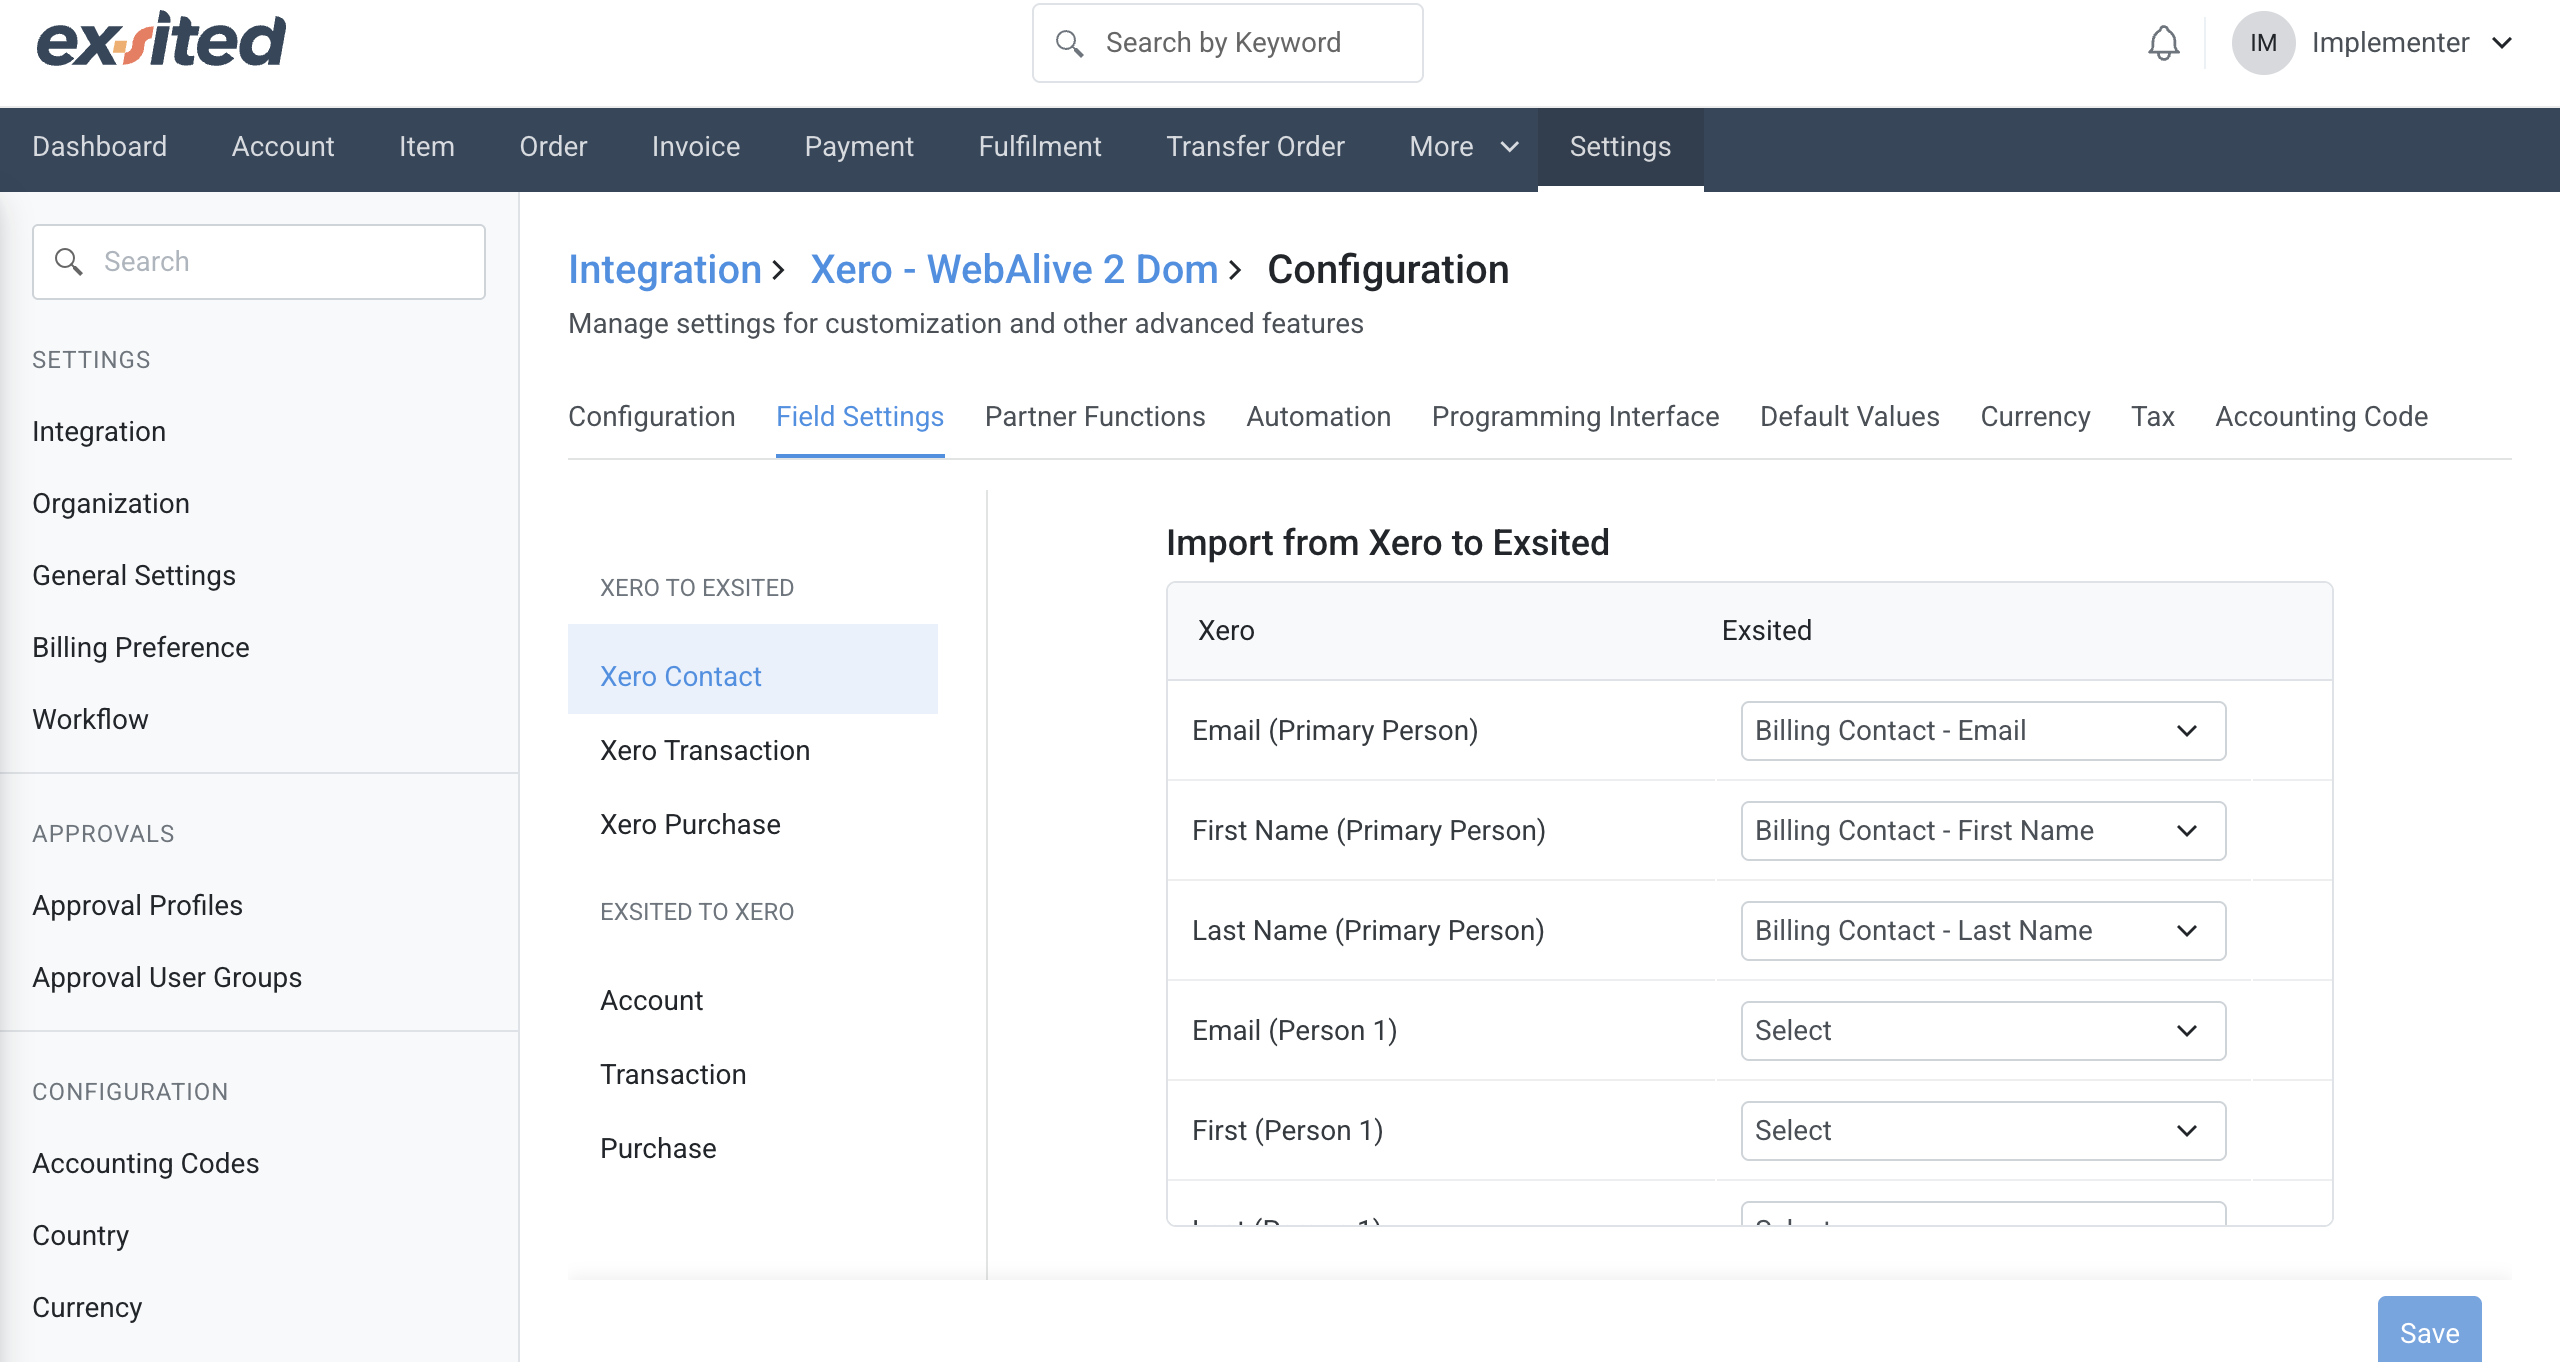Switch to the Currency tab

2035,417
